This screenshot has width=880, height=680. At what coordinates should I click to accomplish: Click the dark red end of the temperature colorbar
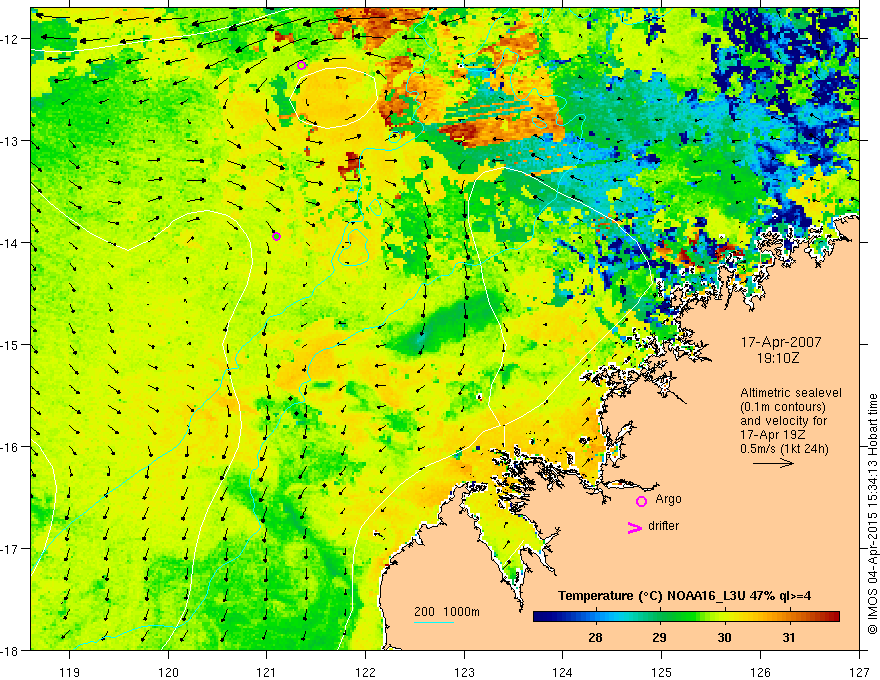(x=833, y=617)
